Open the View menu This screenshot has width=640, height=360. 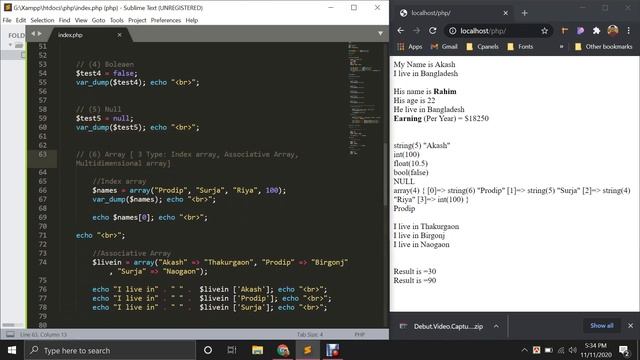point(81,20)
